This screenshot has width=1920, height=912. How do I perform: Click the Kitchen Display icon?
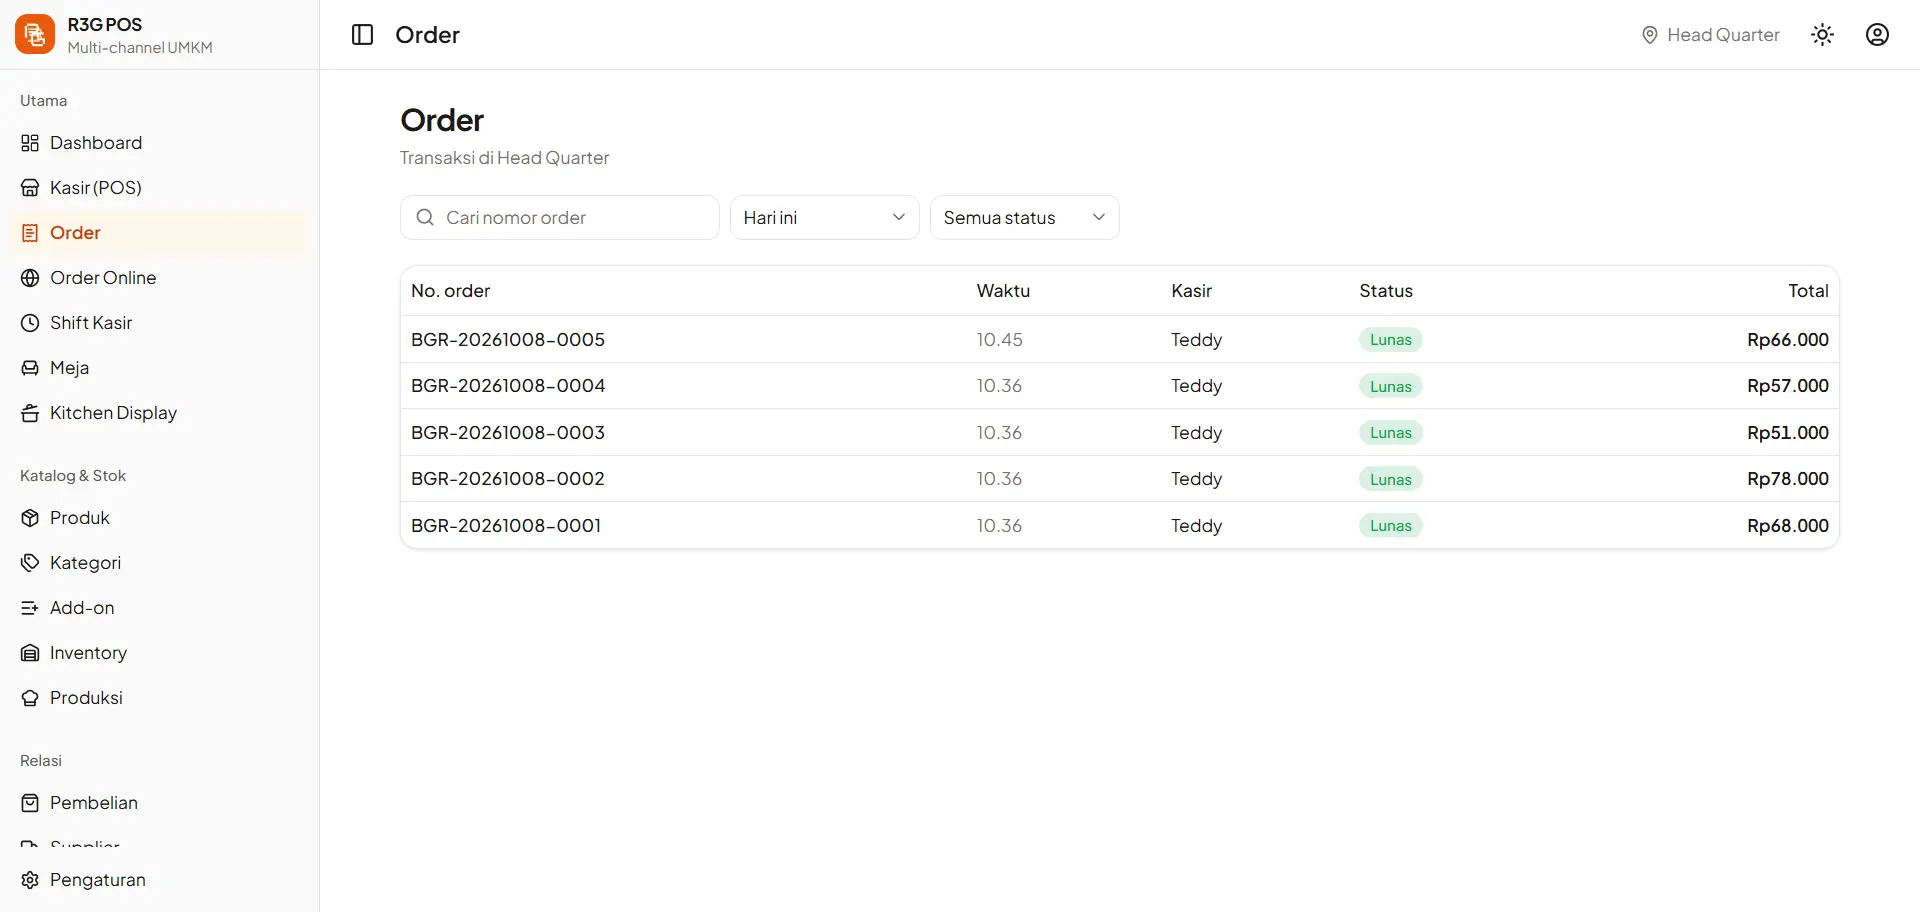[x=30, y=413]
